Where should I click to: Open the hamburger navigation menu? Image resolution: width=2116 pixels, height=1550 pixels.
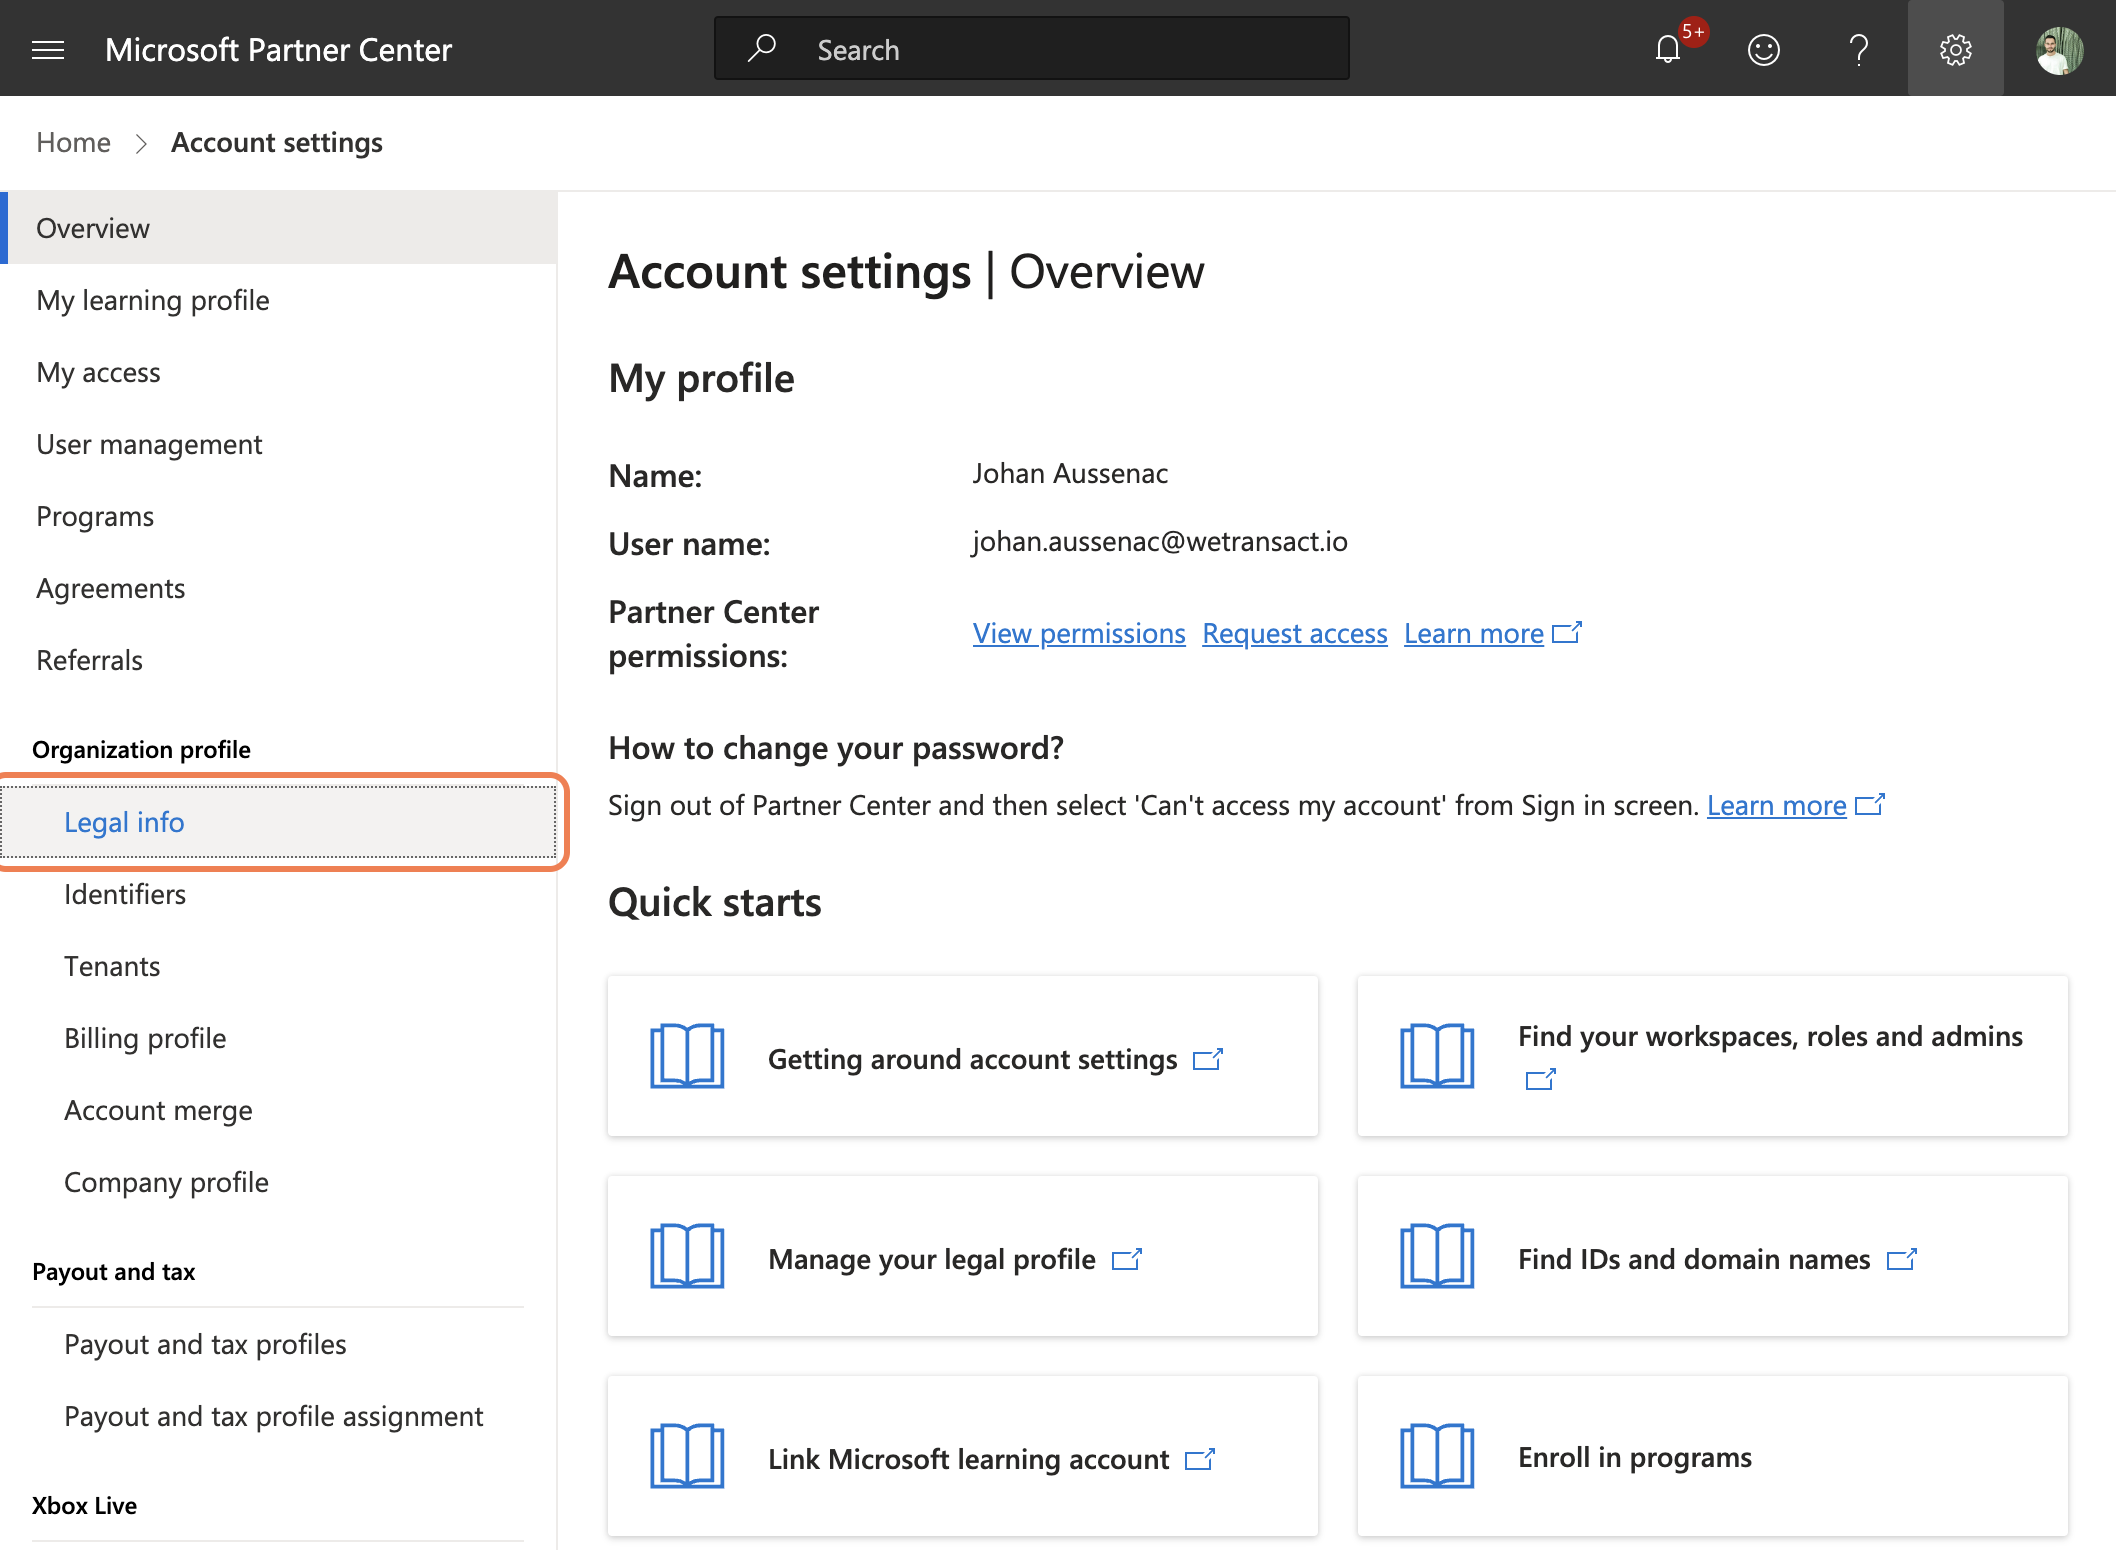[48, 49]
